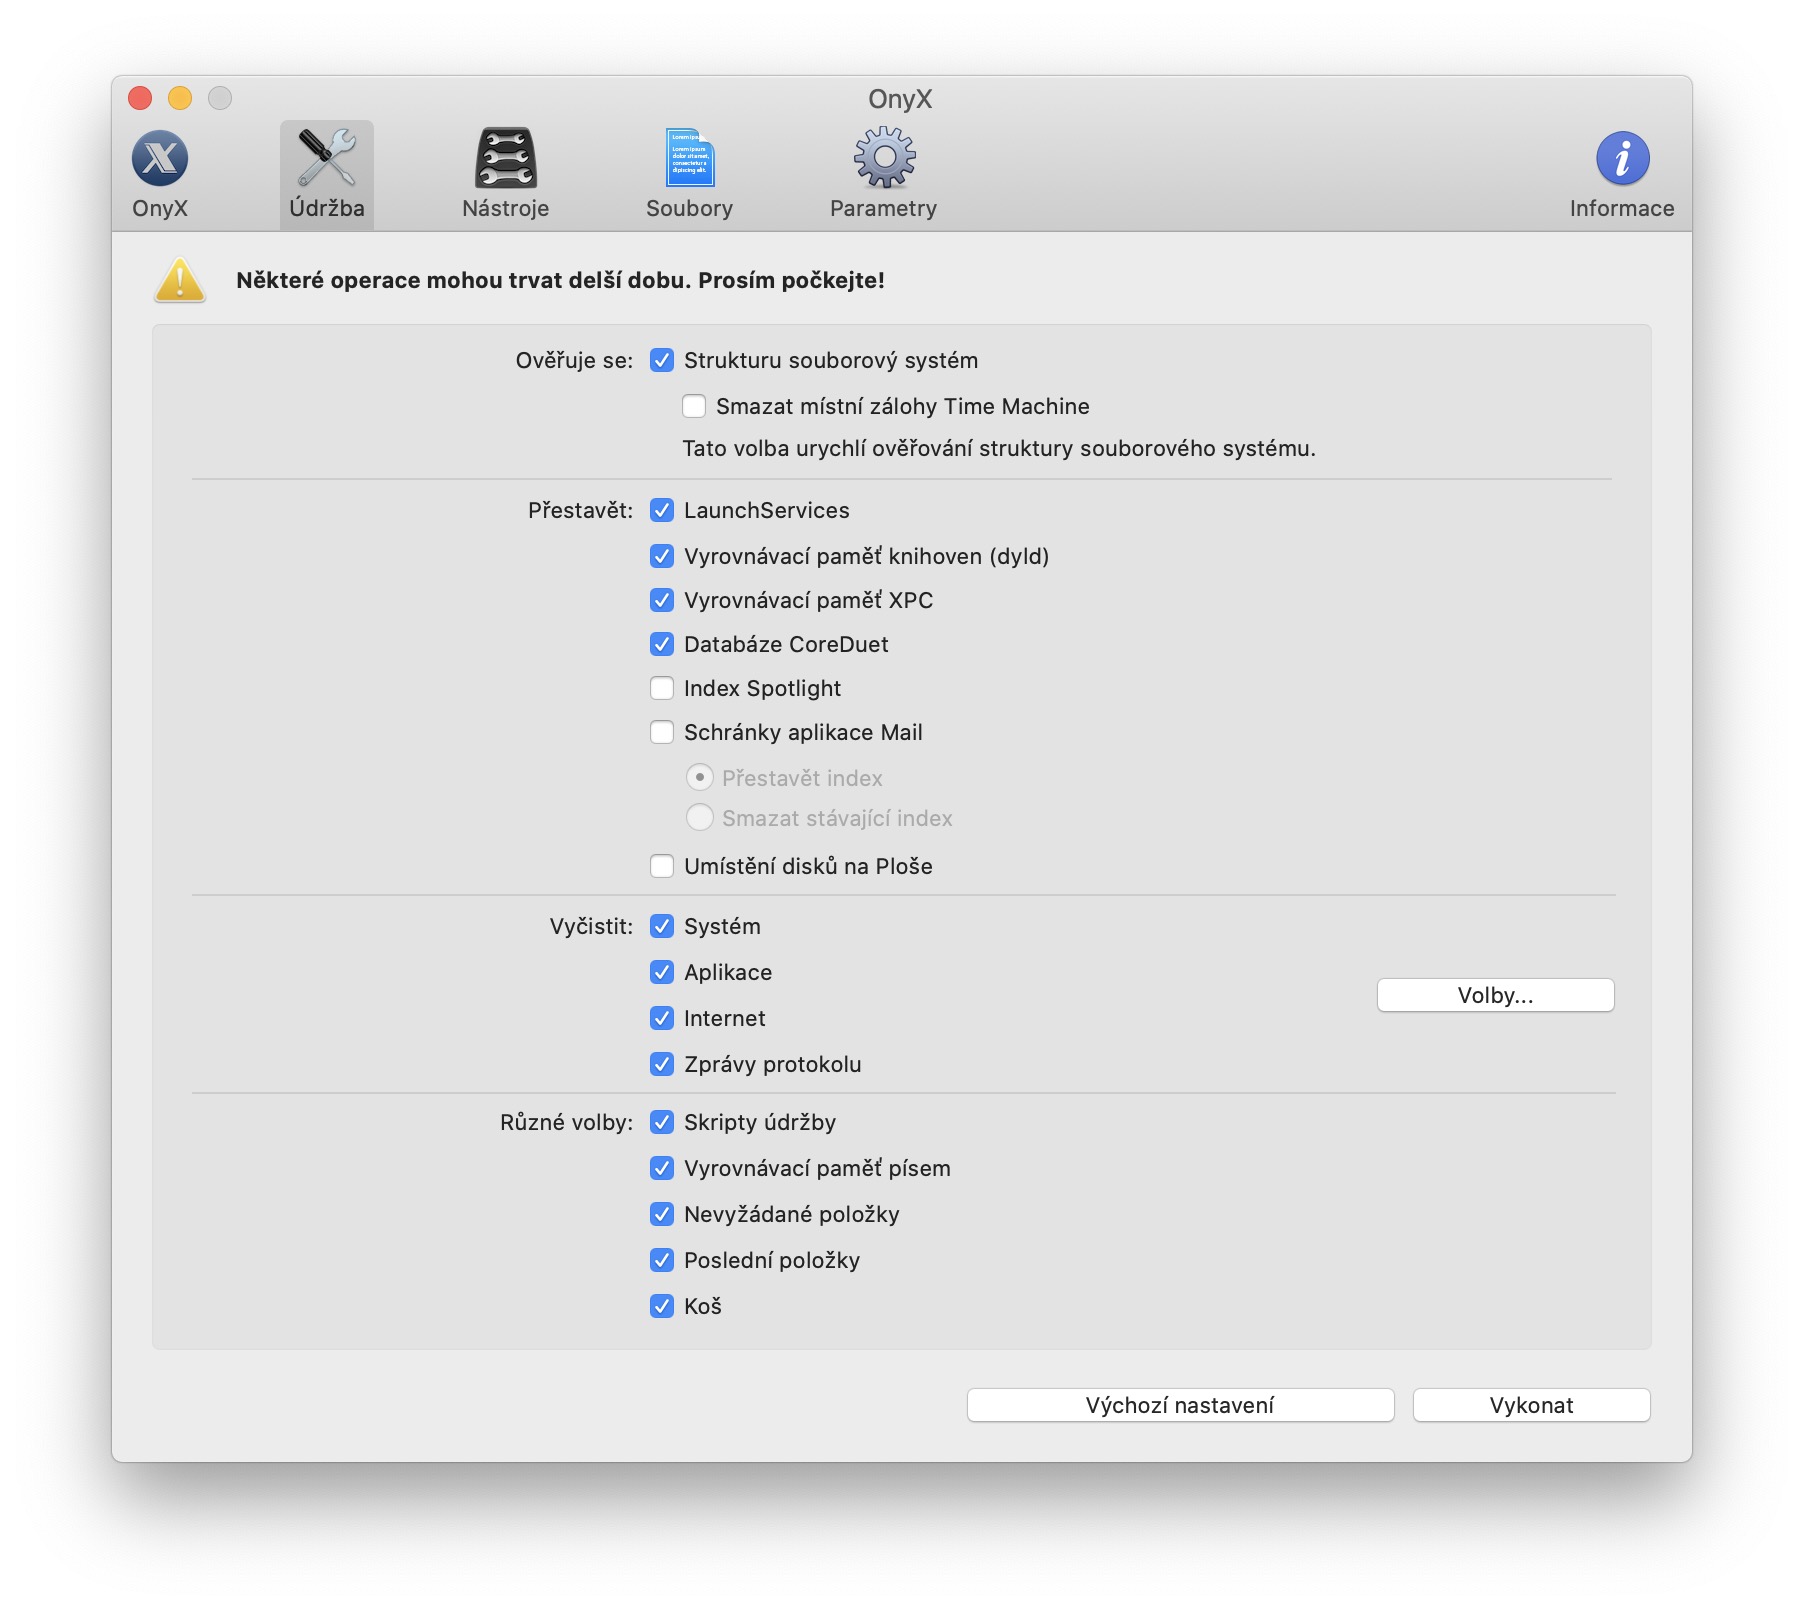The width and height of the screenshot is (1804, 1610).
Task: Enable Umístění disků na Ploše
Action: [662, 866]
